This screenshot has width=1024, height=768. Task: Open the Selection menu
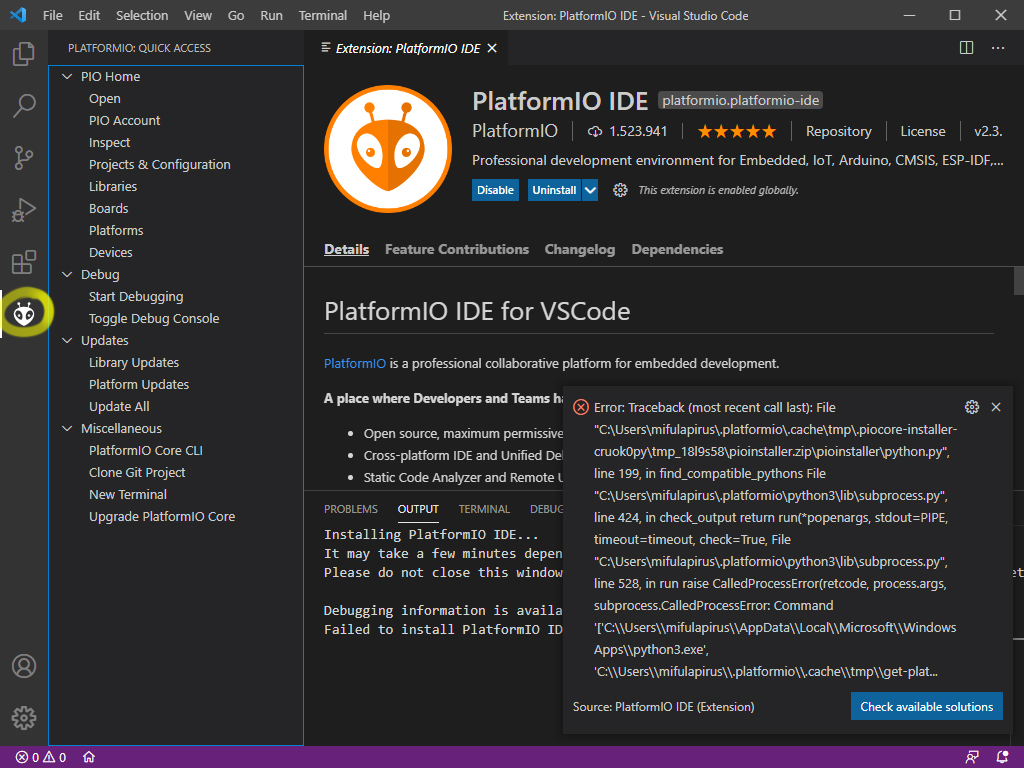(x=142, y=15)
